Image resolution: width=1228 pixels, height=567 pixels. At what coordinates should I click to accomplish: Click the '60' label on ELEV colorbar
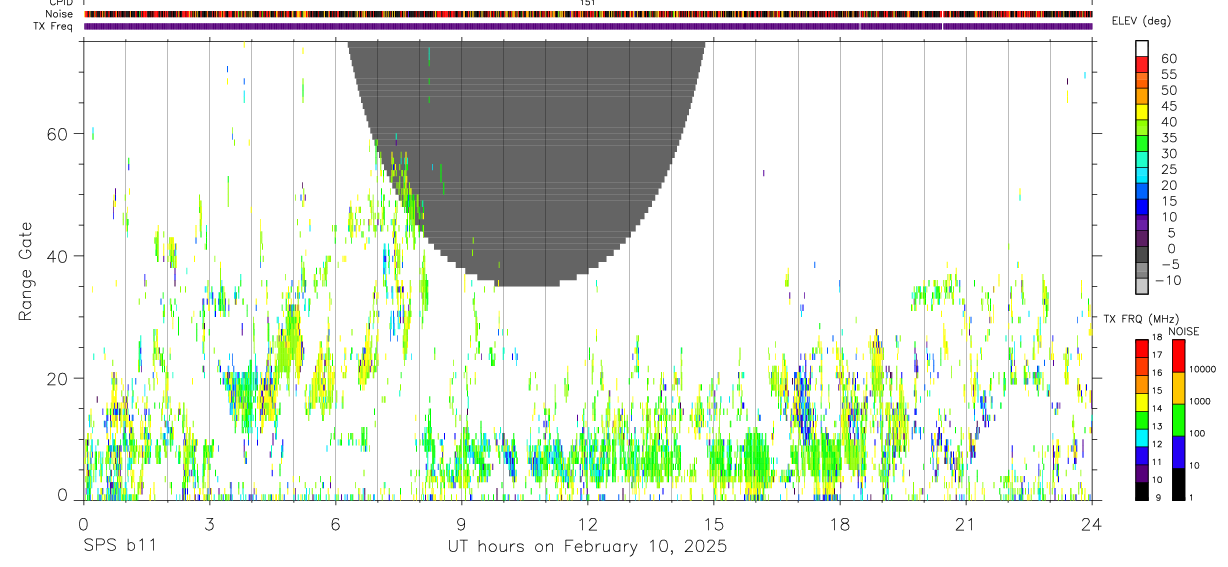1169,59
